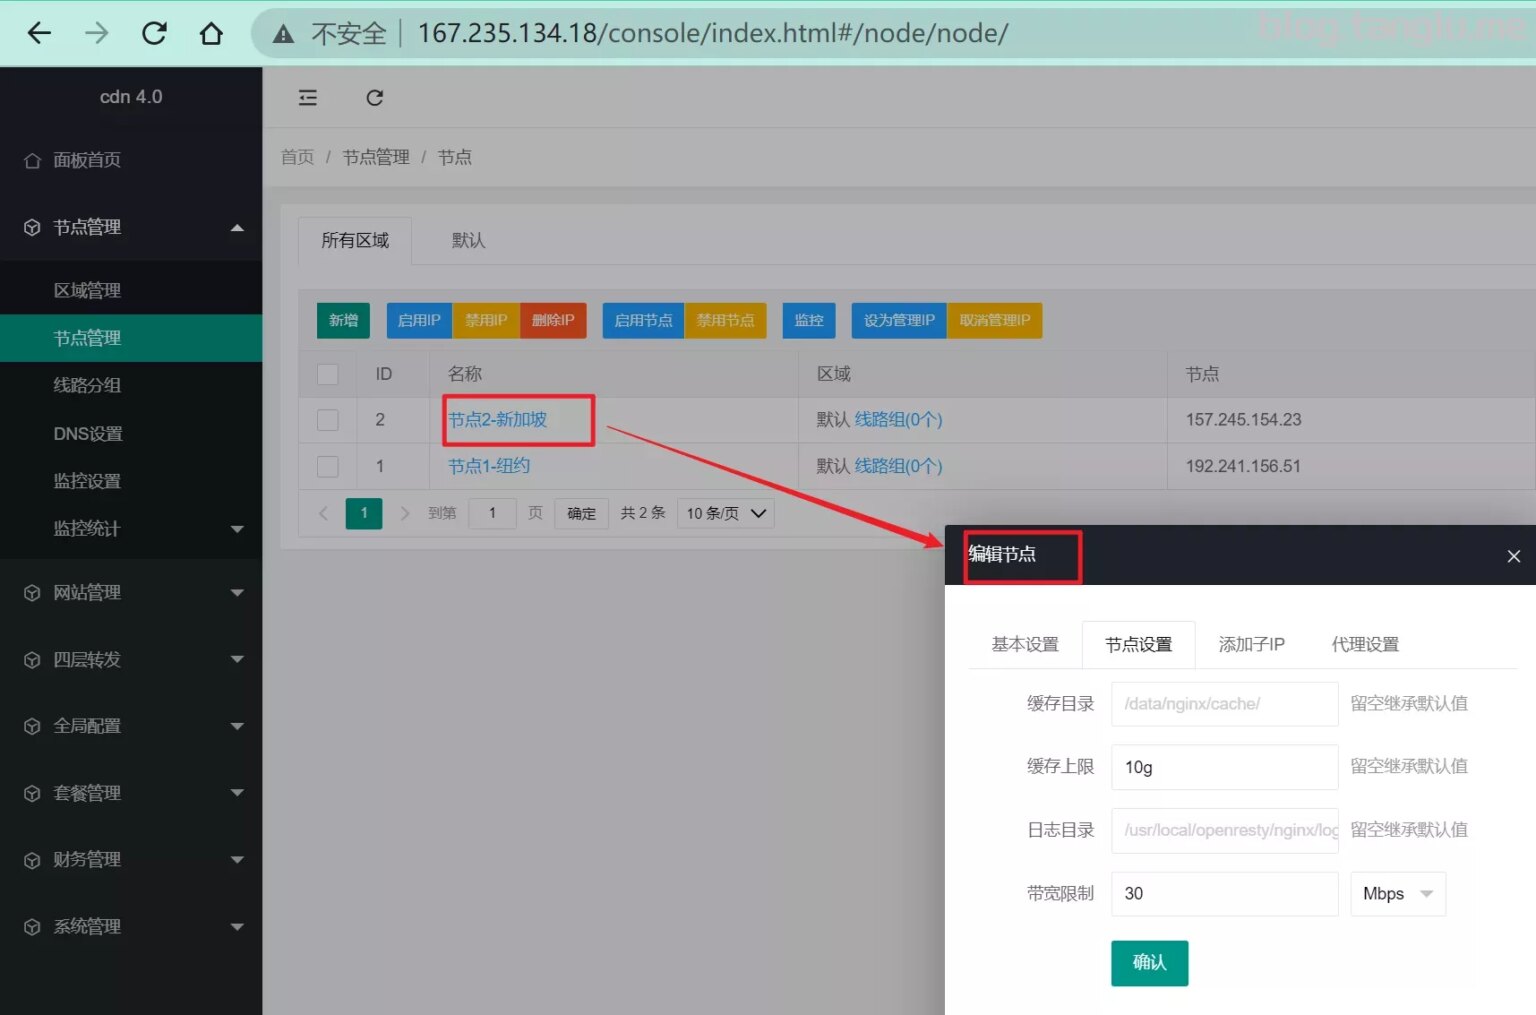Select the 面板首页 home icon in sidebar
The width and height of the screenshot is (1536, 1015).
tap(31, 159)
